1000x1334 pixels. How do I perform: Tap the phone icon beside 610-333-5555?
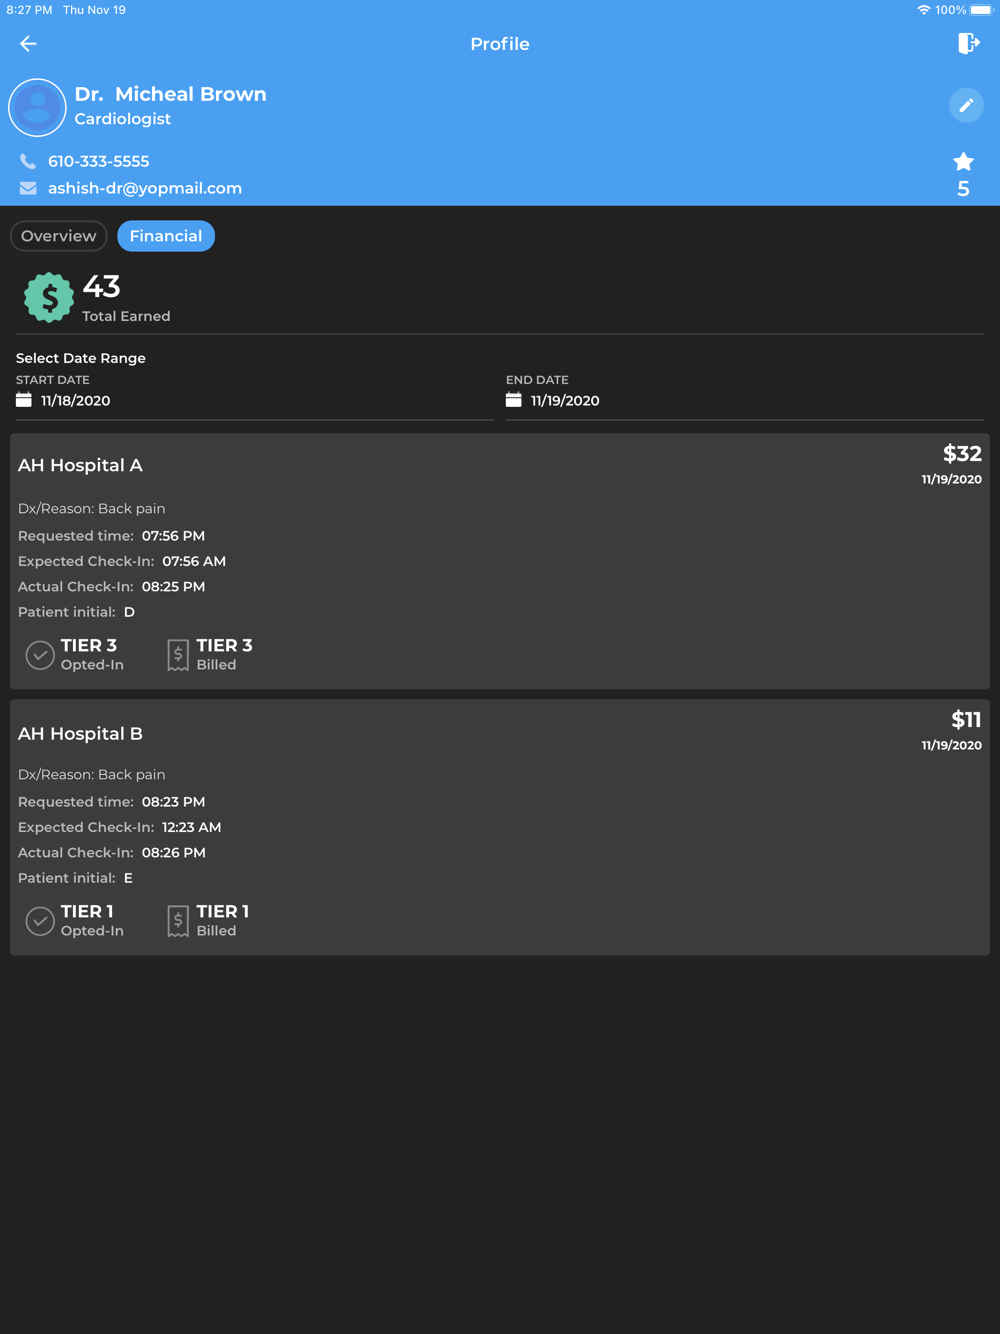click(28, 161)
